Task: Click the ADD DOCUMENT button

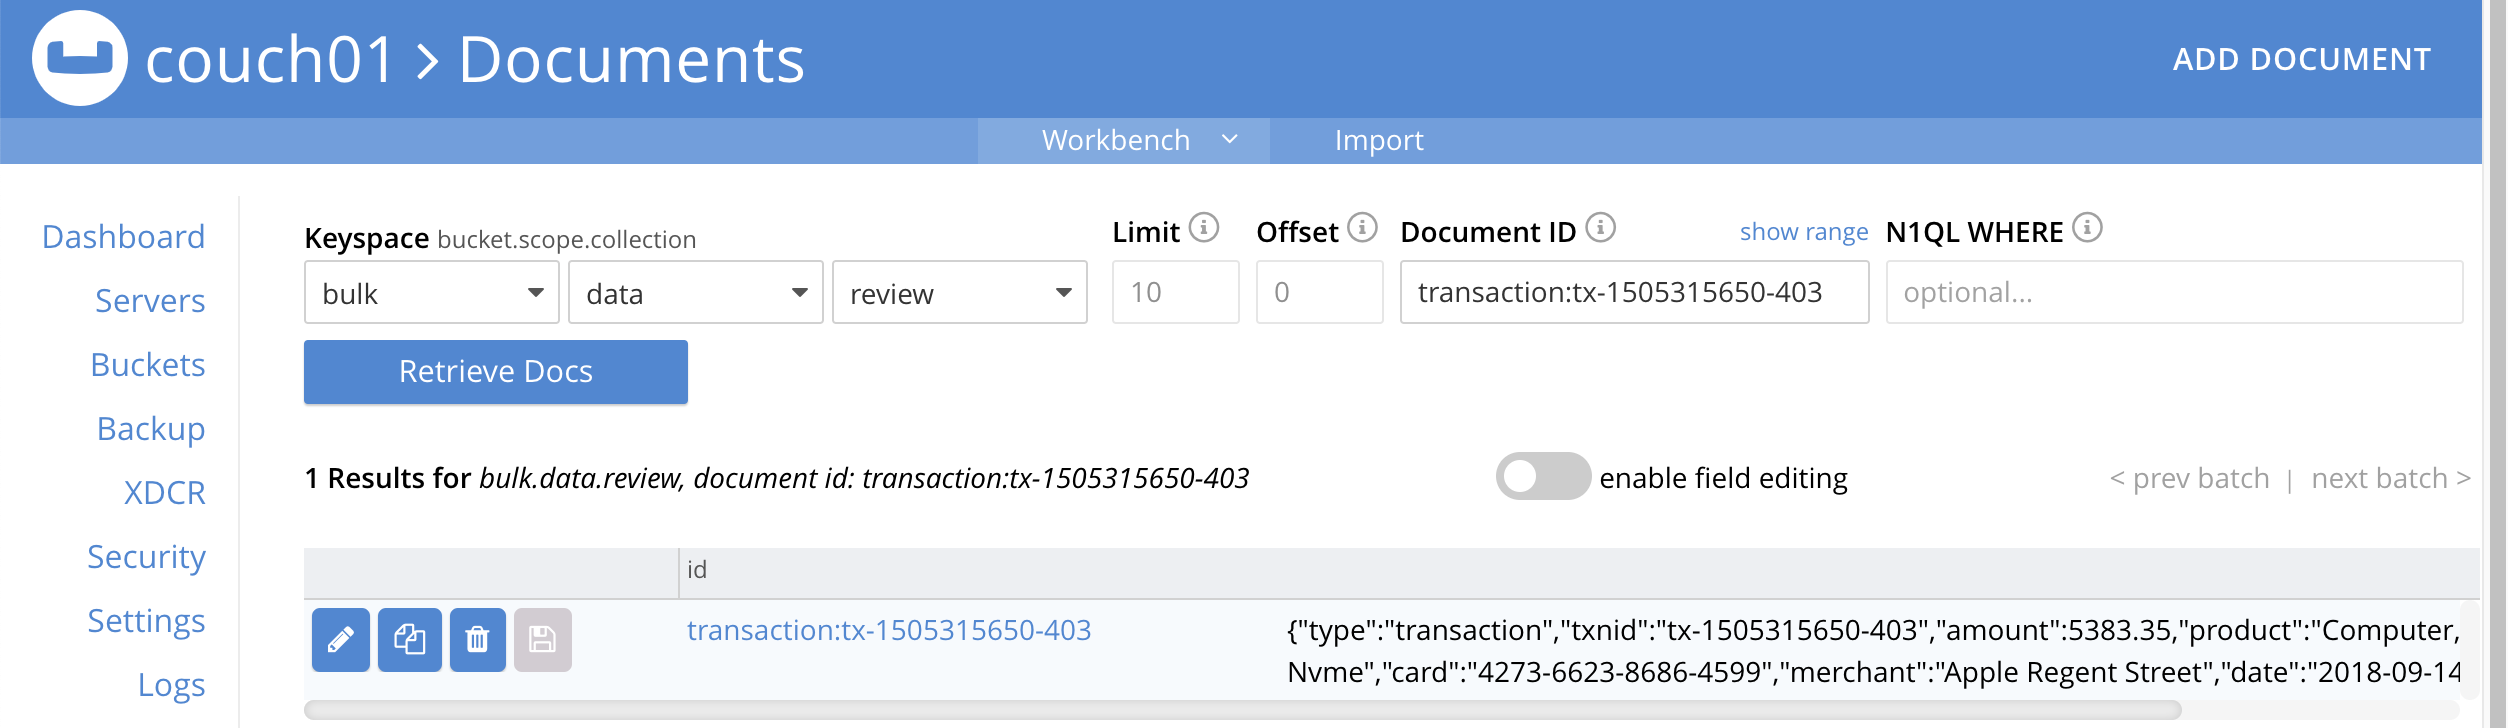Action: [2301, 60]
